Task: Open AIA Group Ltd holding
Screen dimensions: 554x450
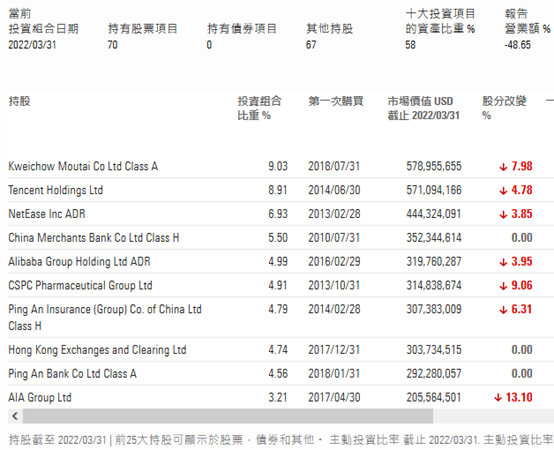Action: [40, 397]
